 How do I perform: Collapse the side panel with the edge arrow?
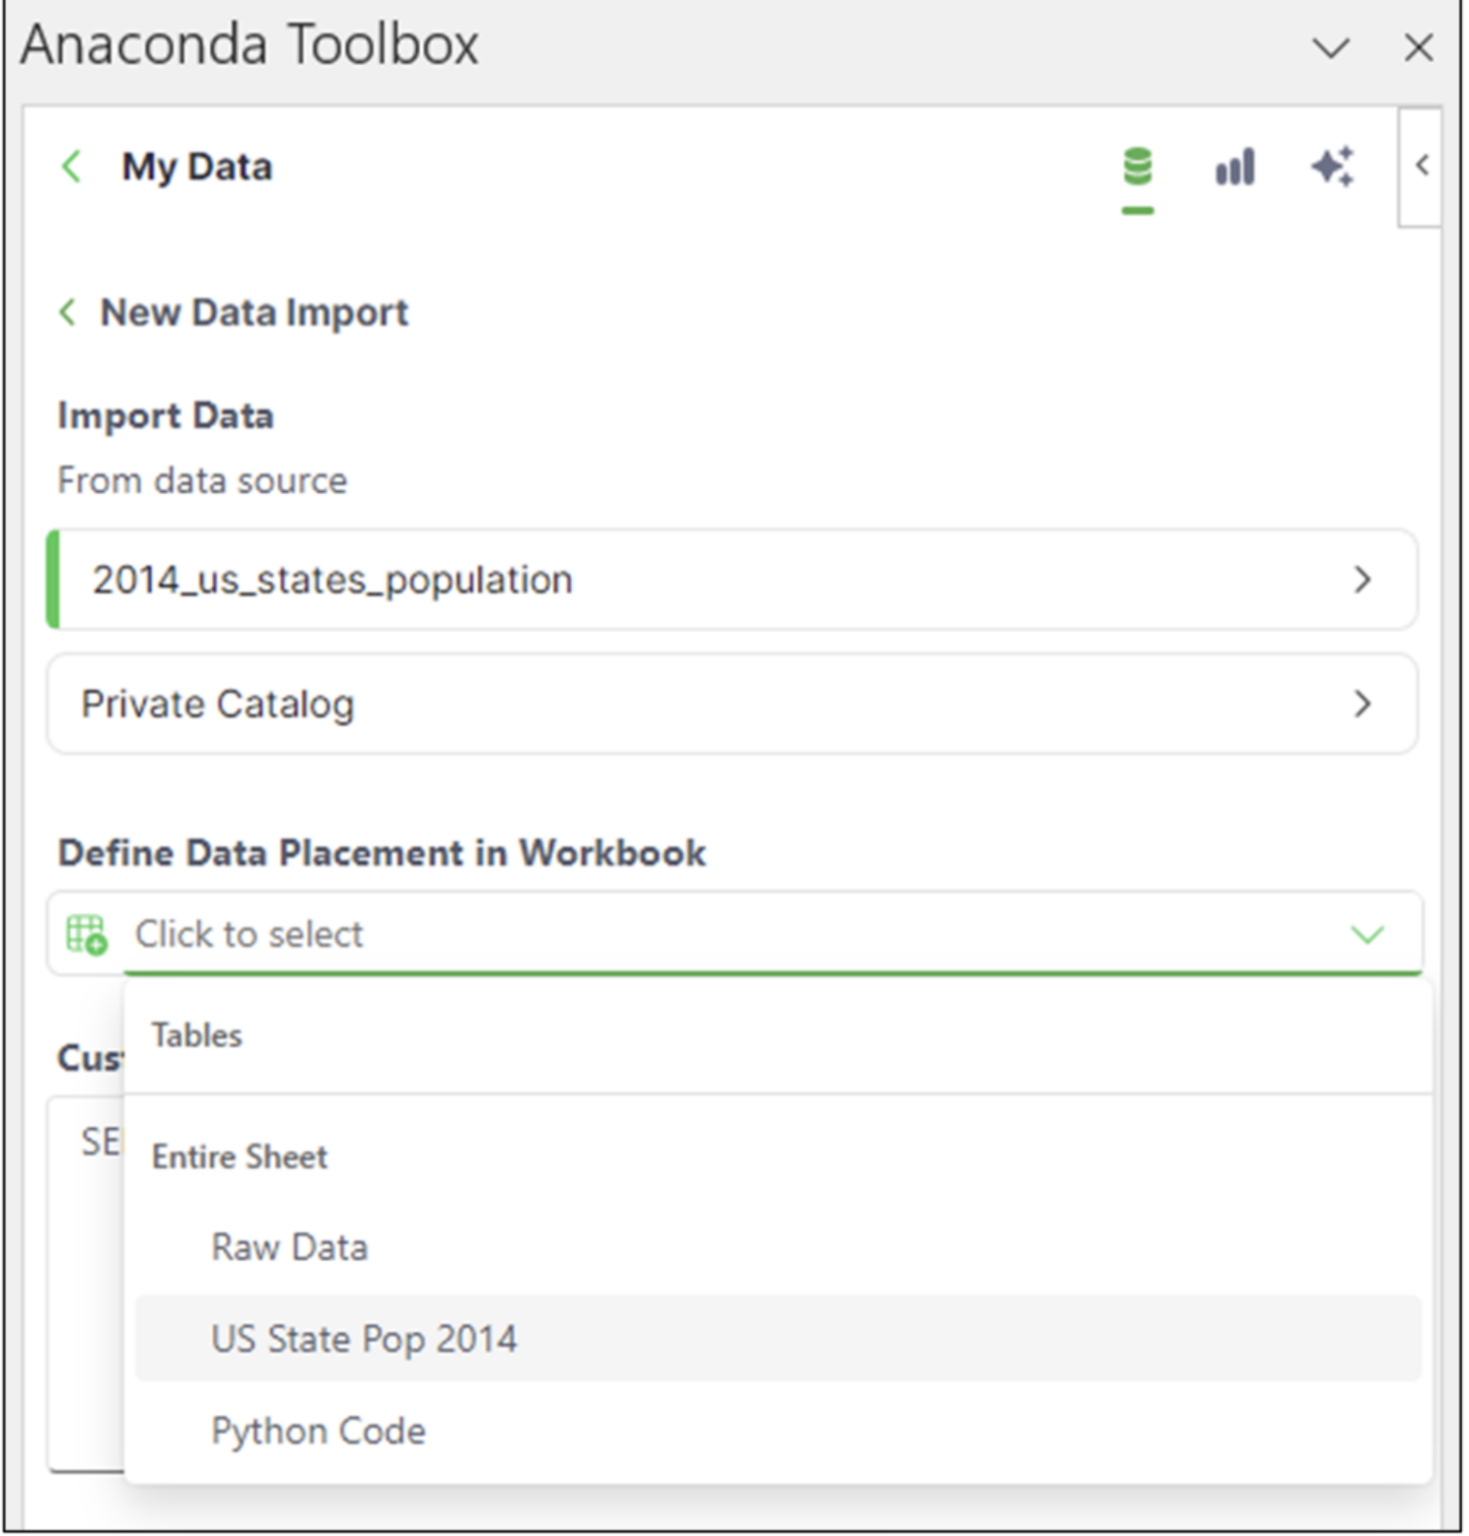[x=1421, y=166]
